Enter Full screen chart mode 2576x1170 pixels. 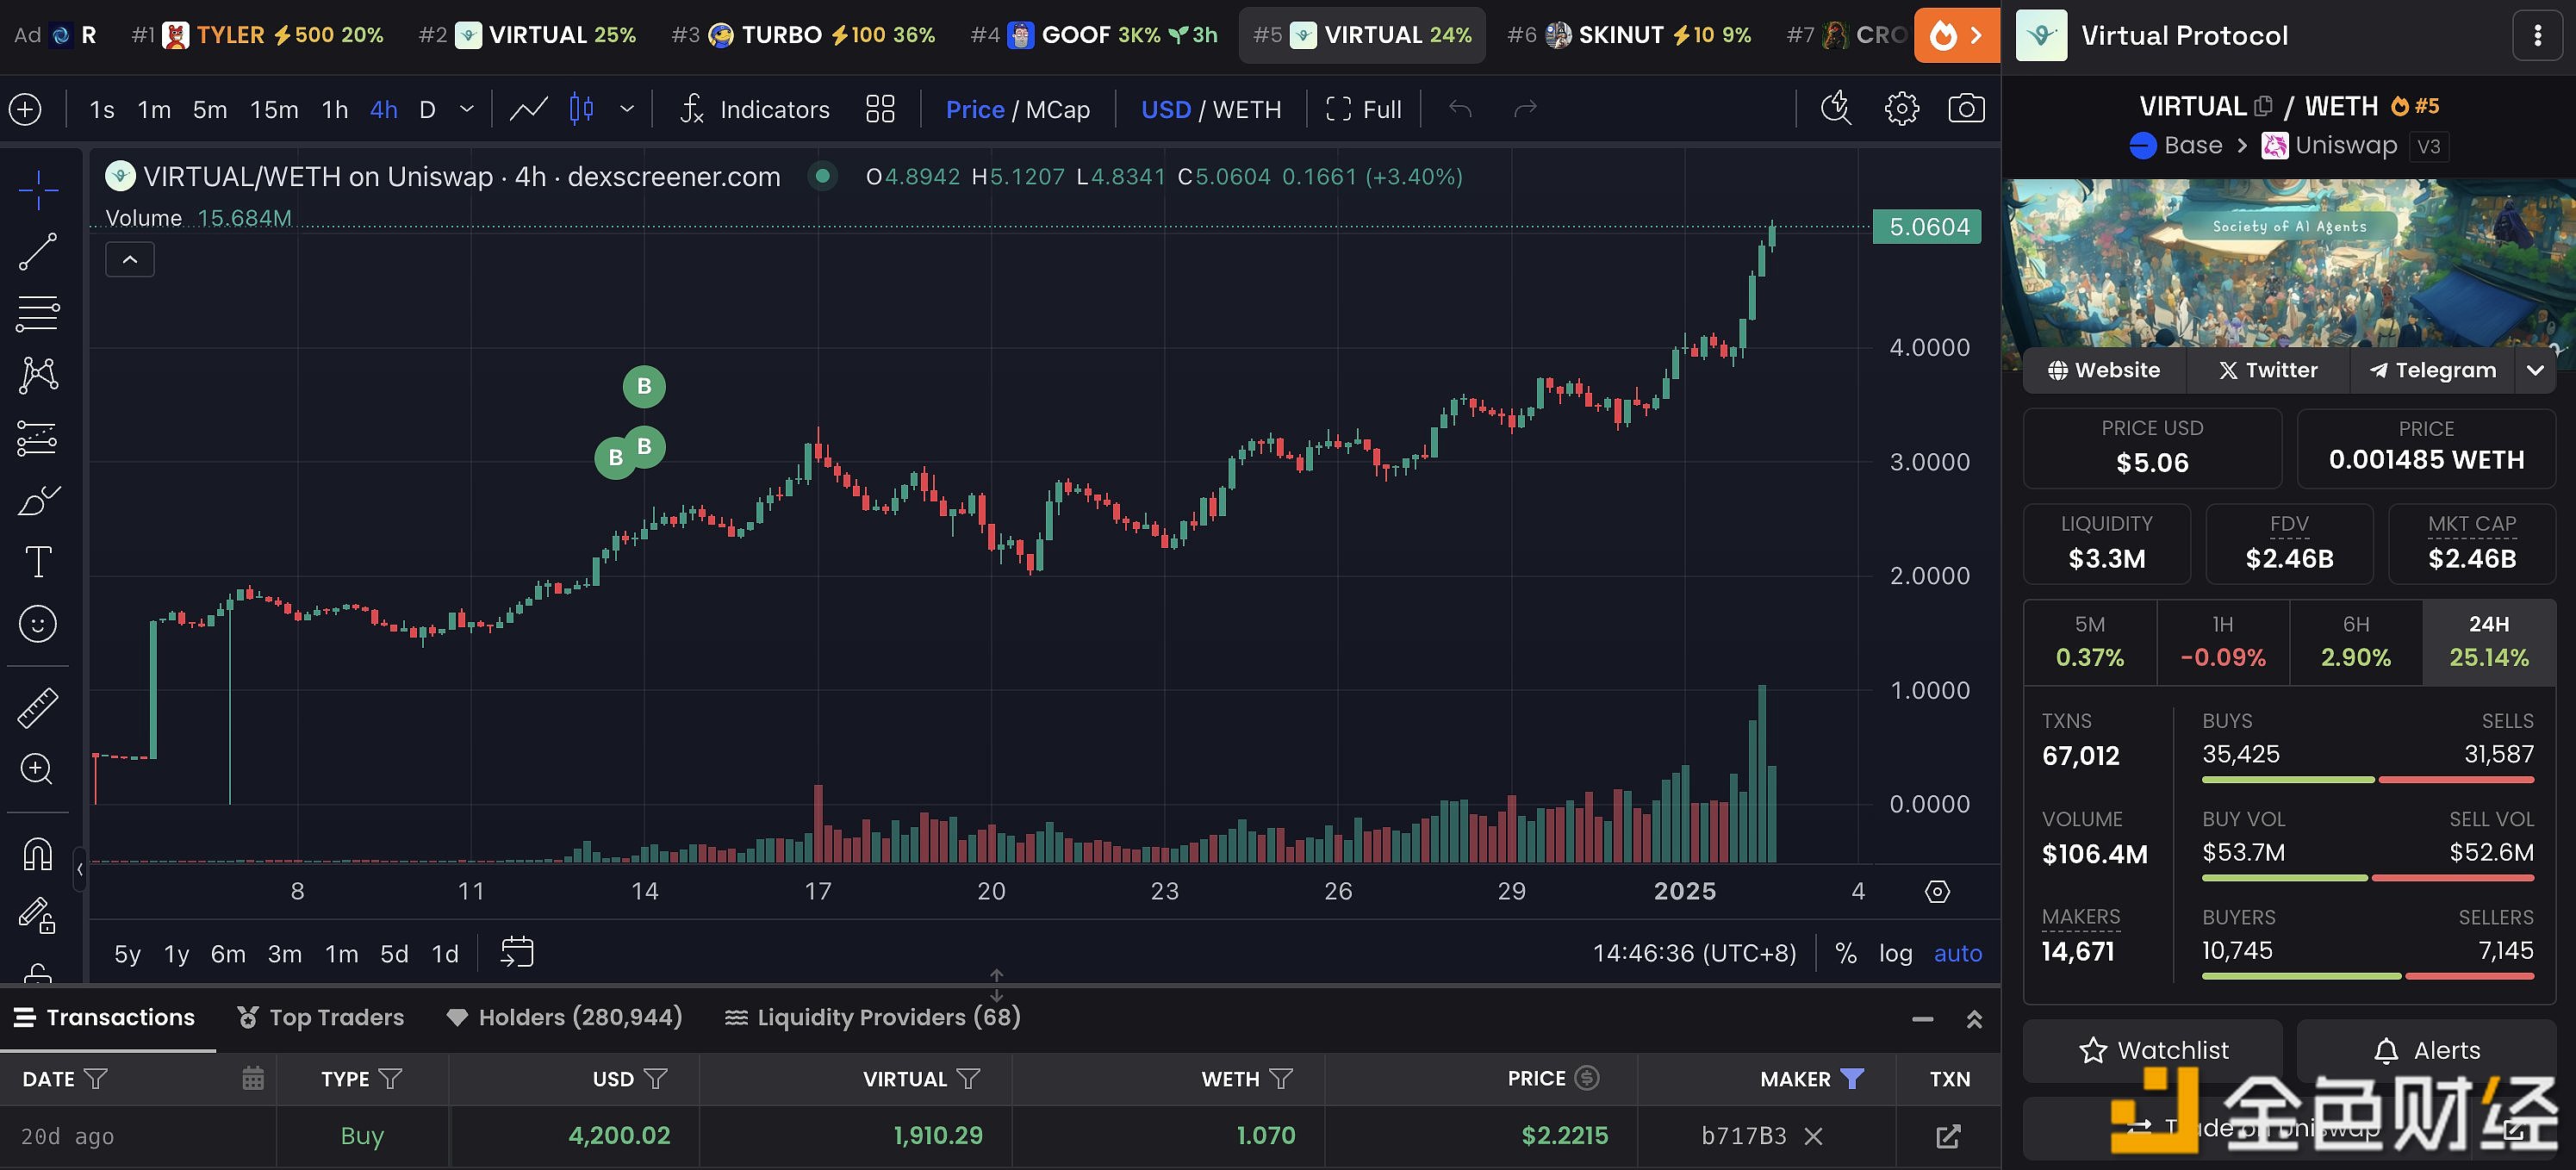[1363, 109]
